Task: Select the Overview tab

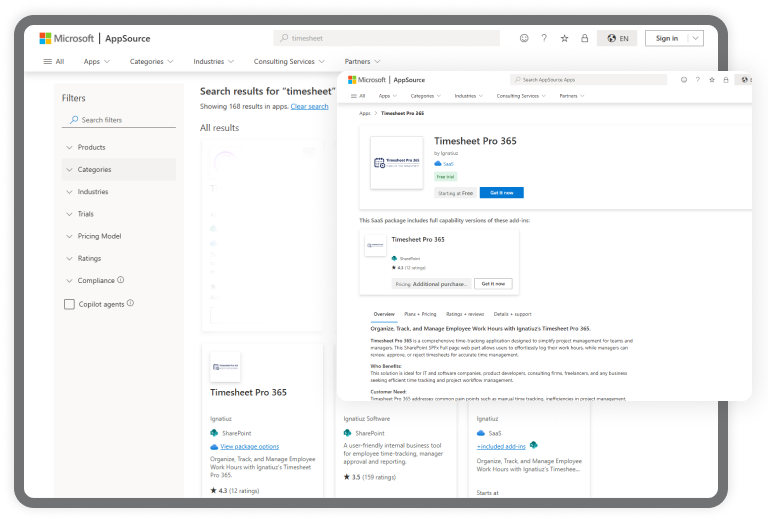Action: pyautogui.click(x=384, y=314)
